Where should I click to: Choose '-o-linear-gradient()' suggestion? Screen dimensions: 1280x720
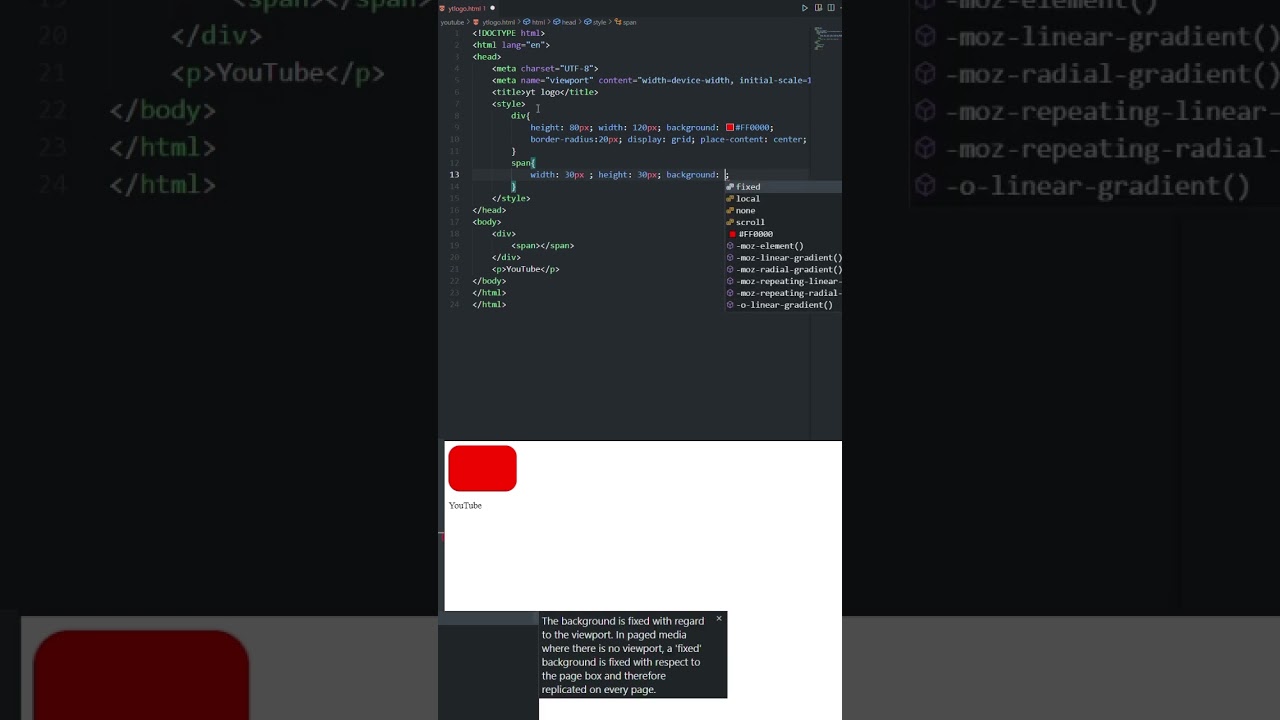tap(783, 305)
